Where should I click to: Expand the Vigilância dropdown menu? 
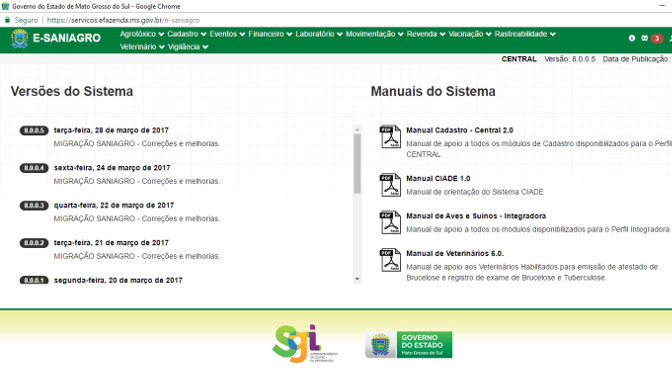(188, 47)
